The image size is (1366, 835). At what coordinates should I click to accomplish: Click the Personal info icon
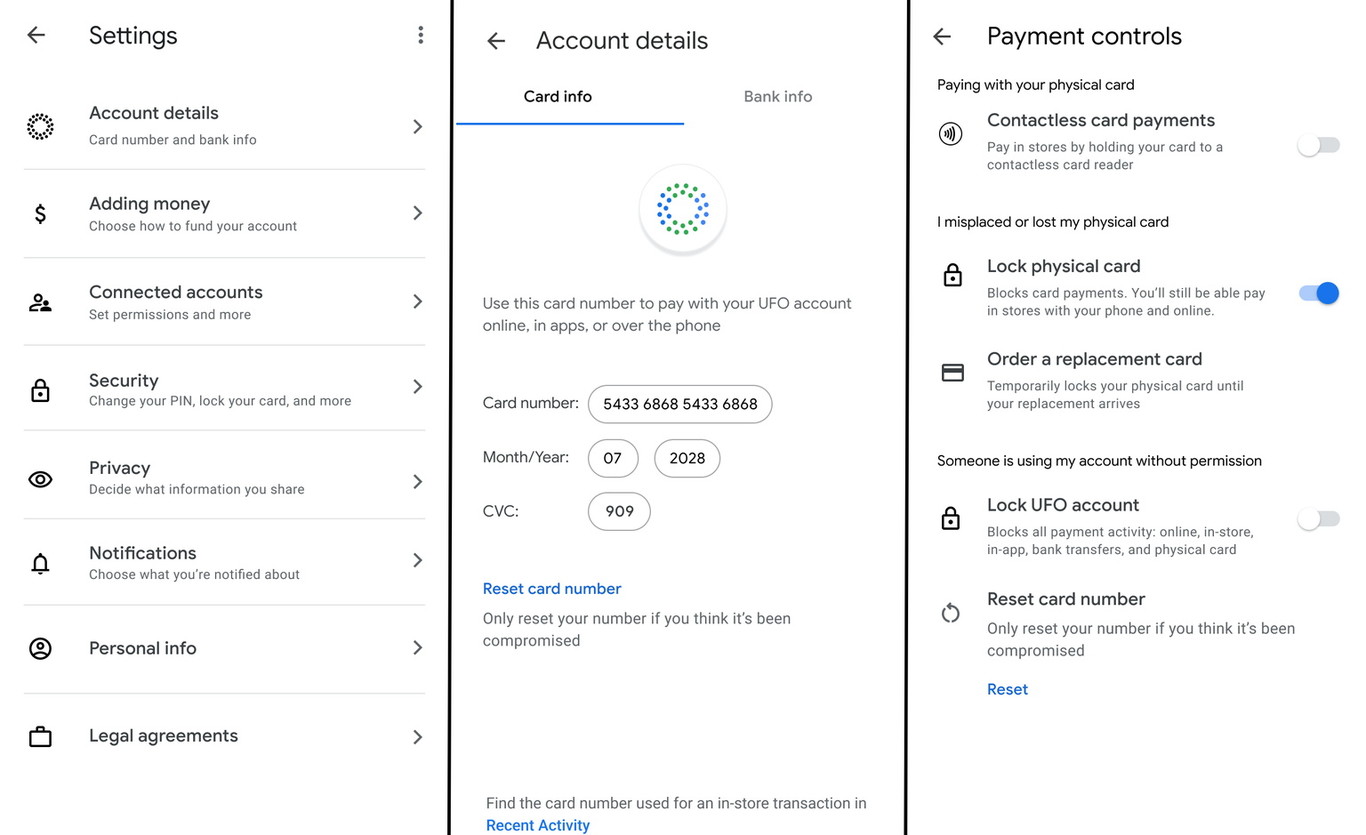coord(40,647)
